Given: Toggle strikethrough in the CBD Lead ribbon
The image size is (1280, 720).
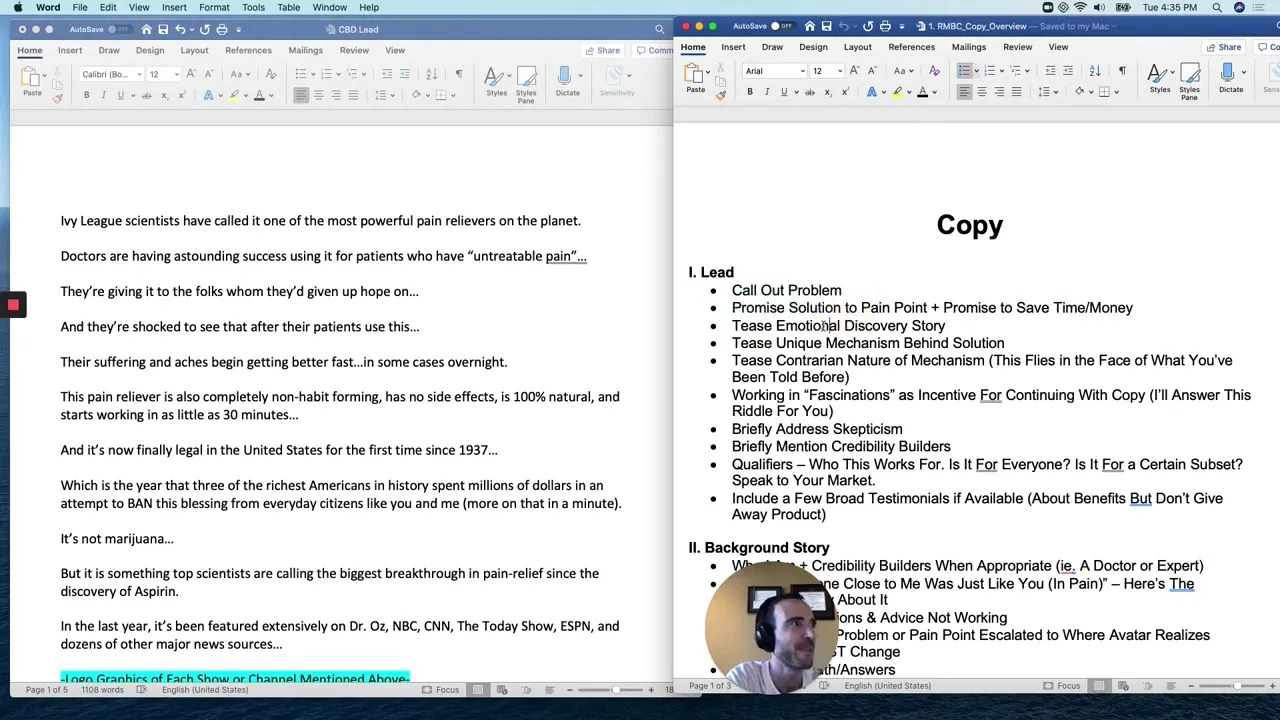Looking at the screenshot, I should (146, 95).
